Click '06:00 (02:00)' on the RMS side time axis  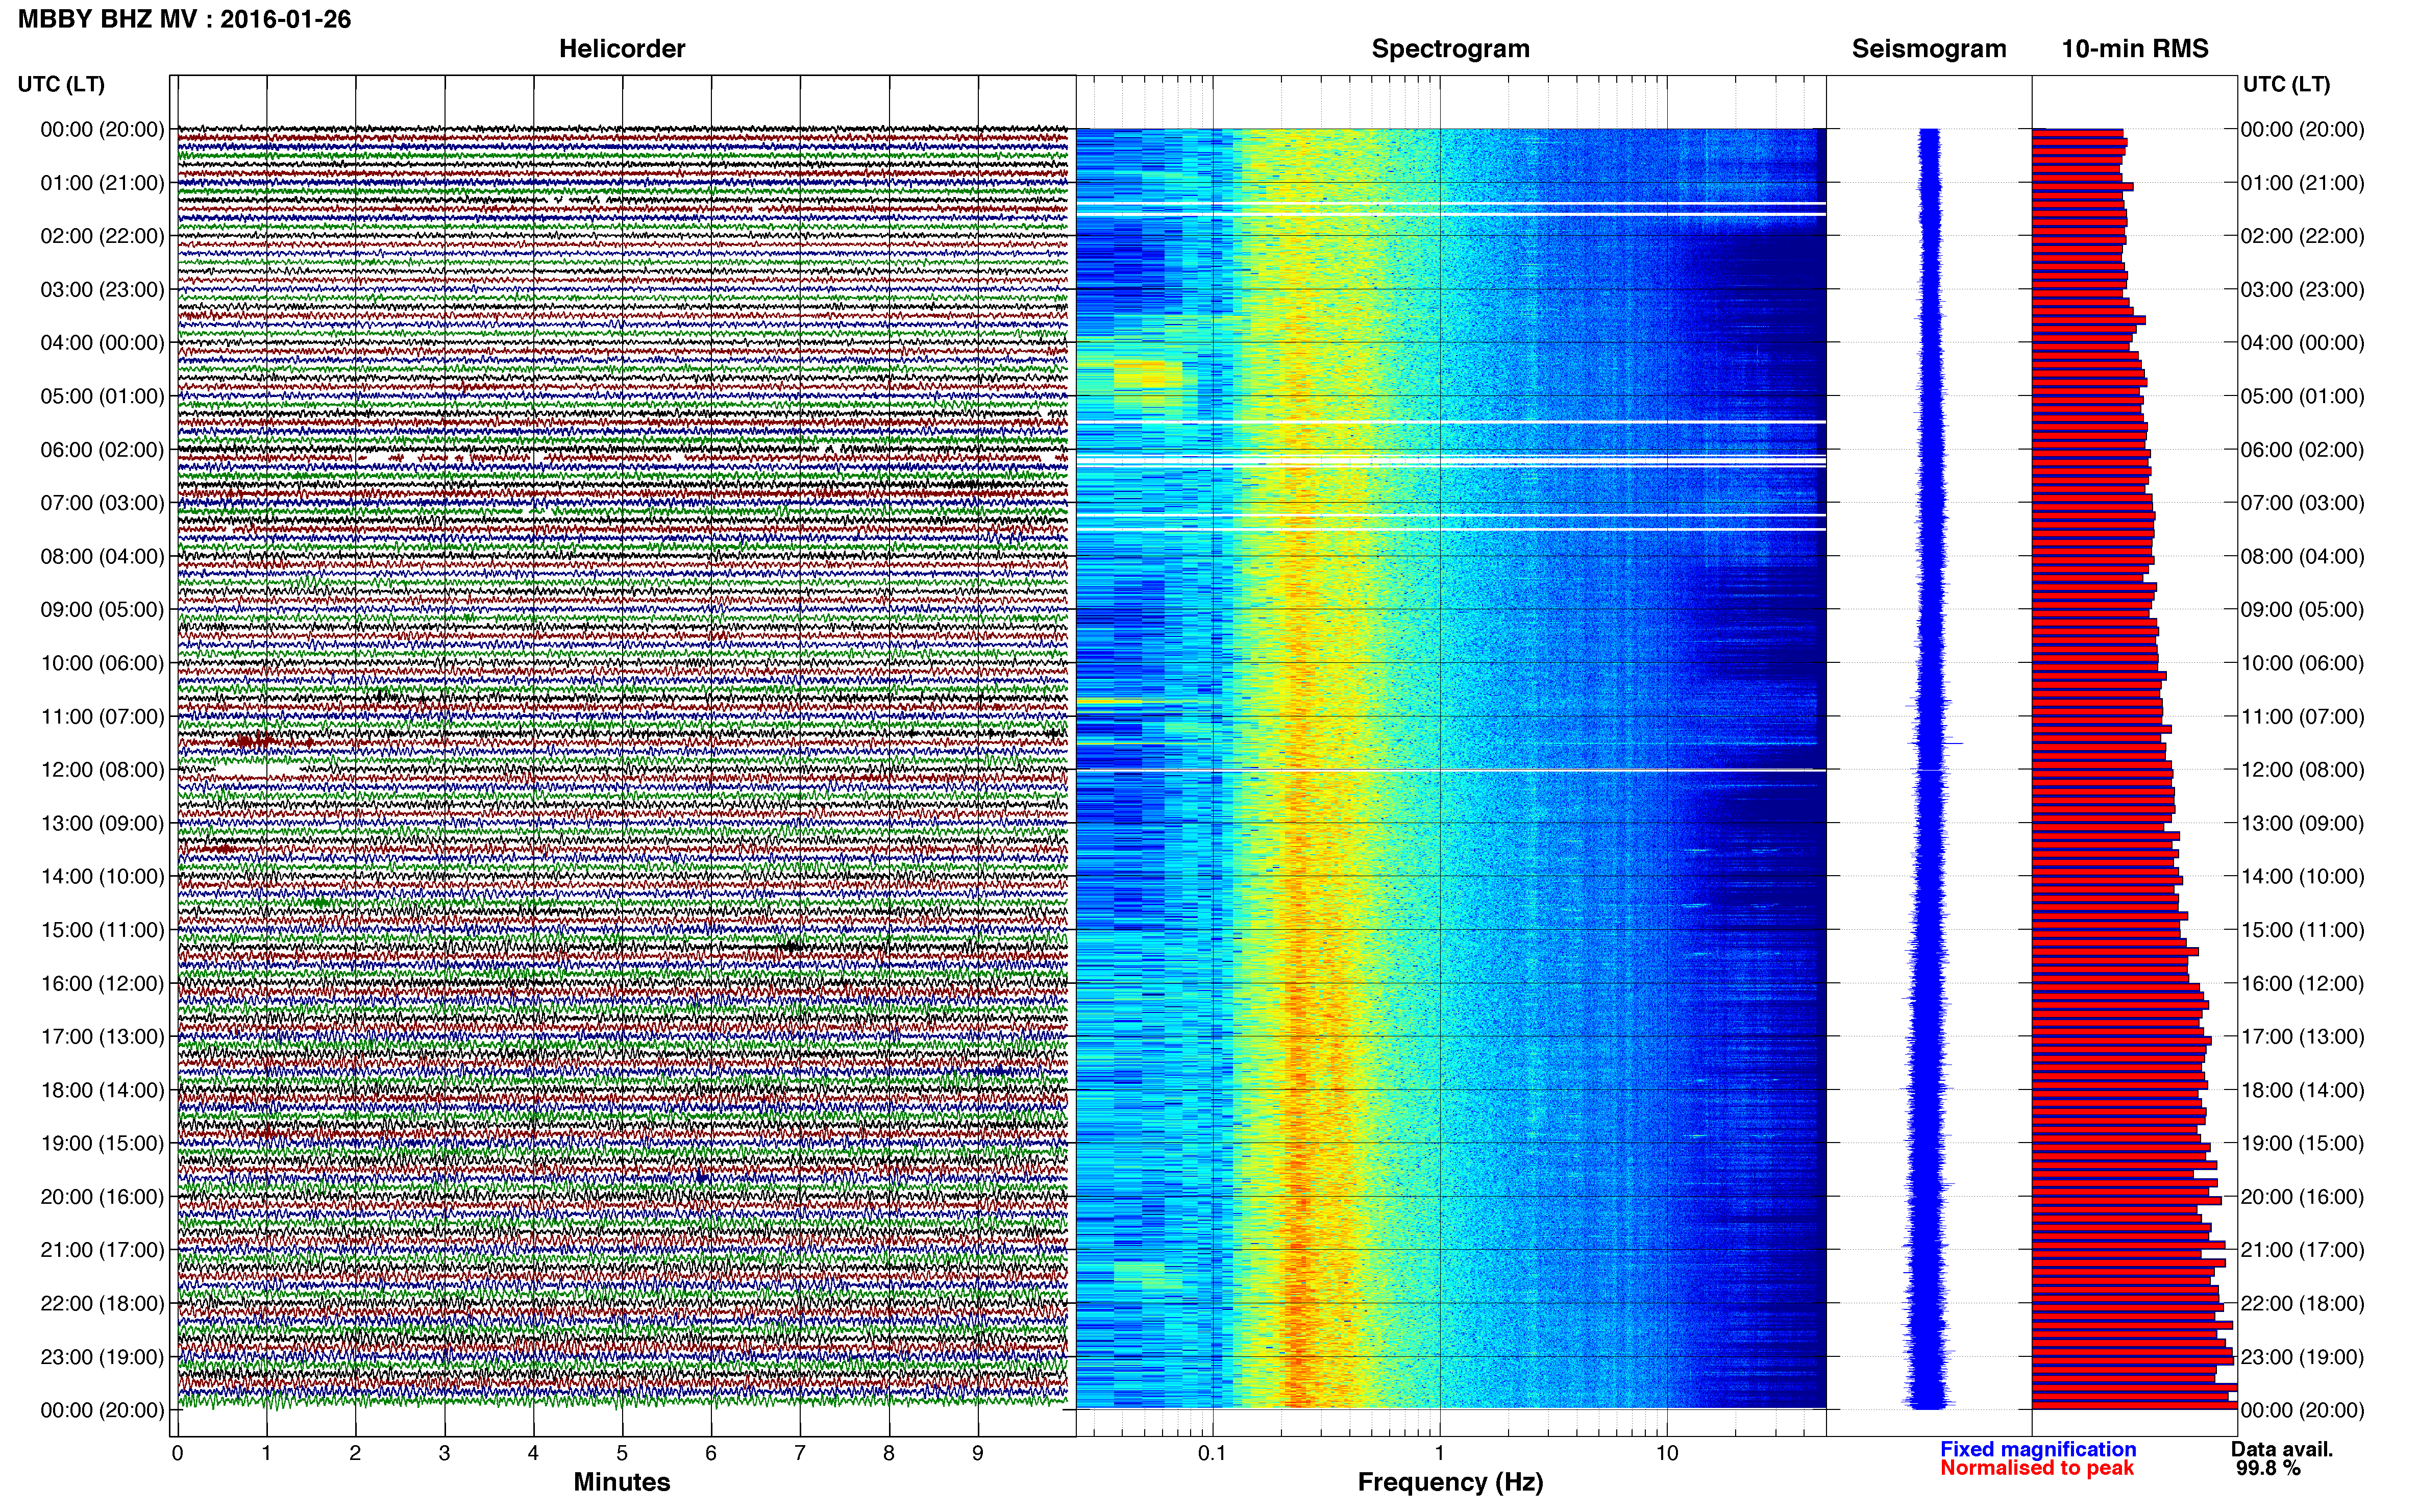[2302, 449]
